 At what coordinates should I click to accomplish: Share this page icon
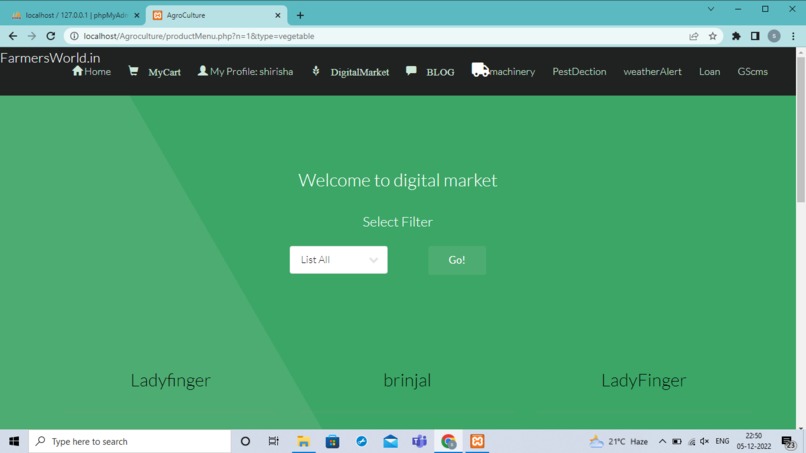[x=693, y=36]
